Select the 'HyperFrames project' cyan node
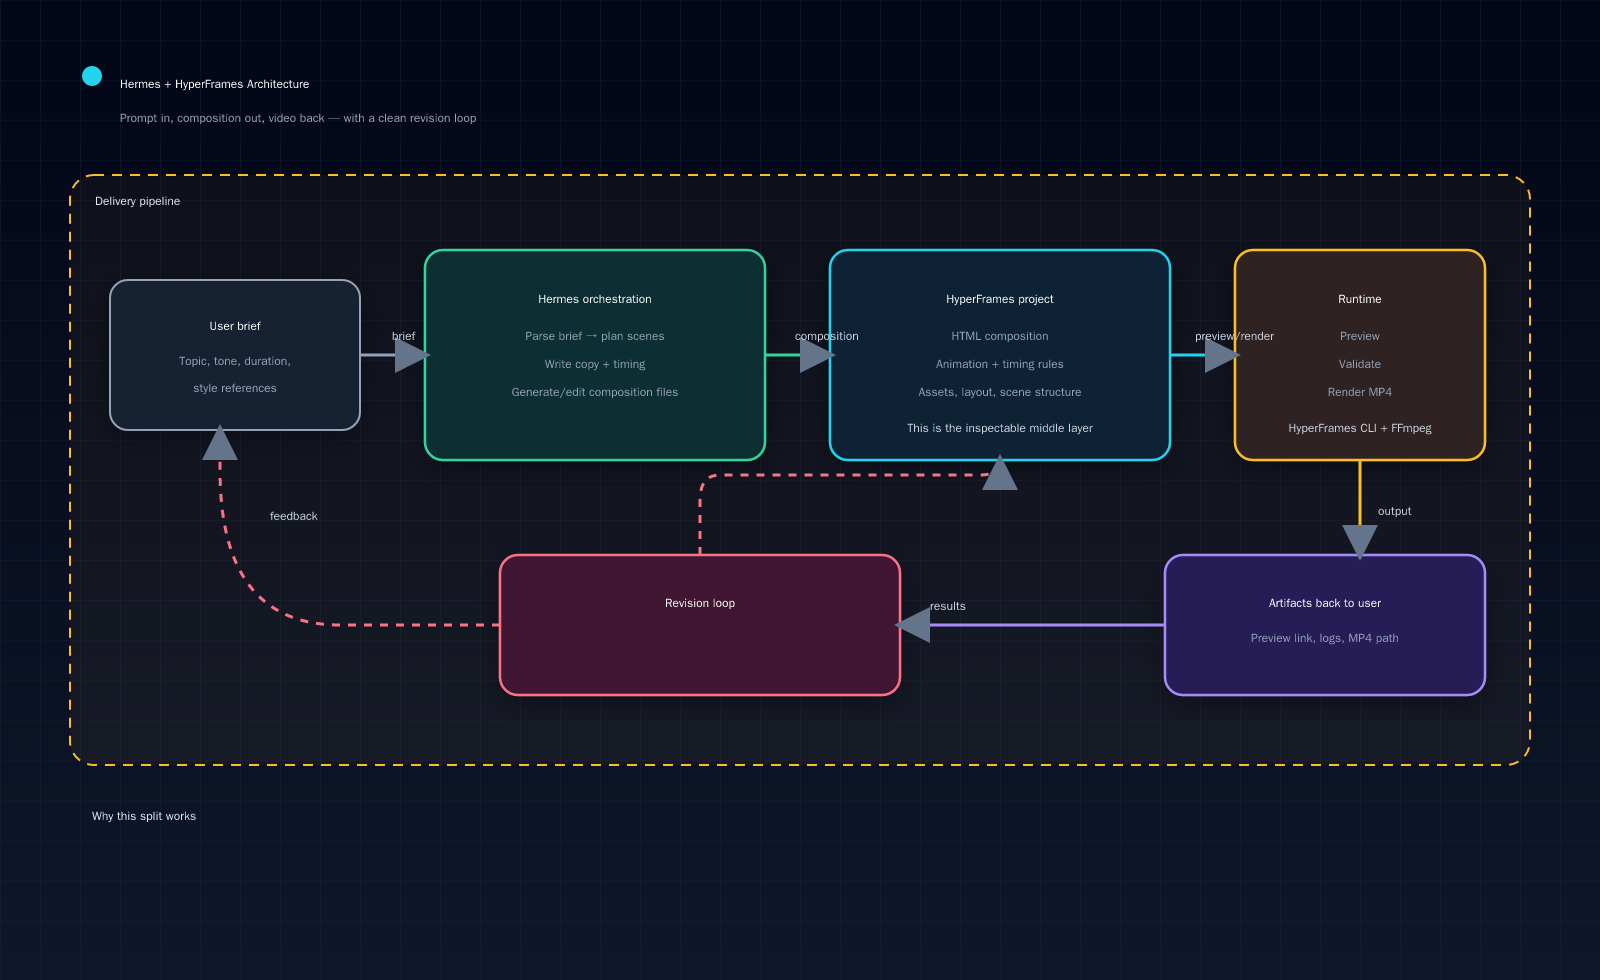 click(999, 355)
